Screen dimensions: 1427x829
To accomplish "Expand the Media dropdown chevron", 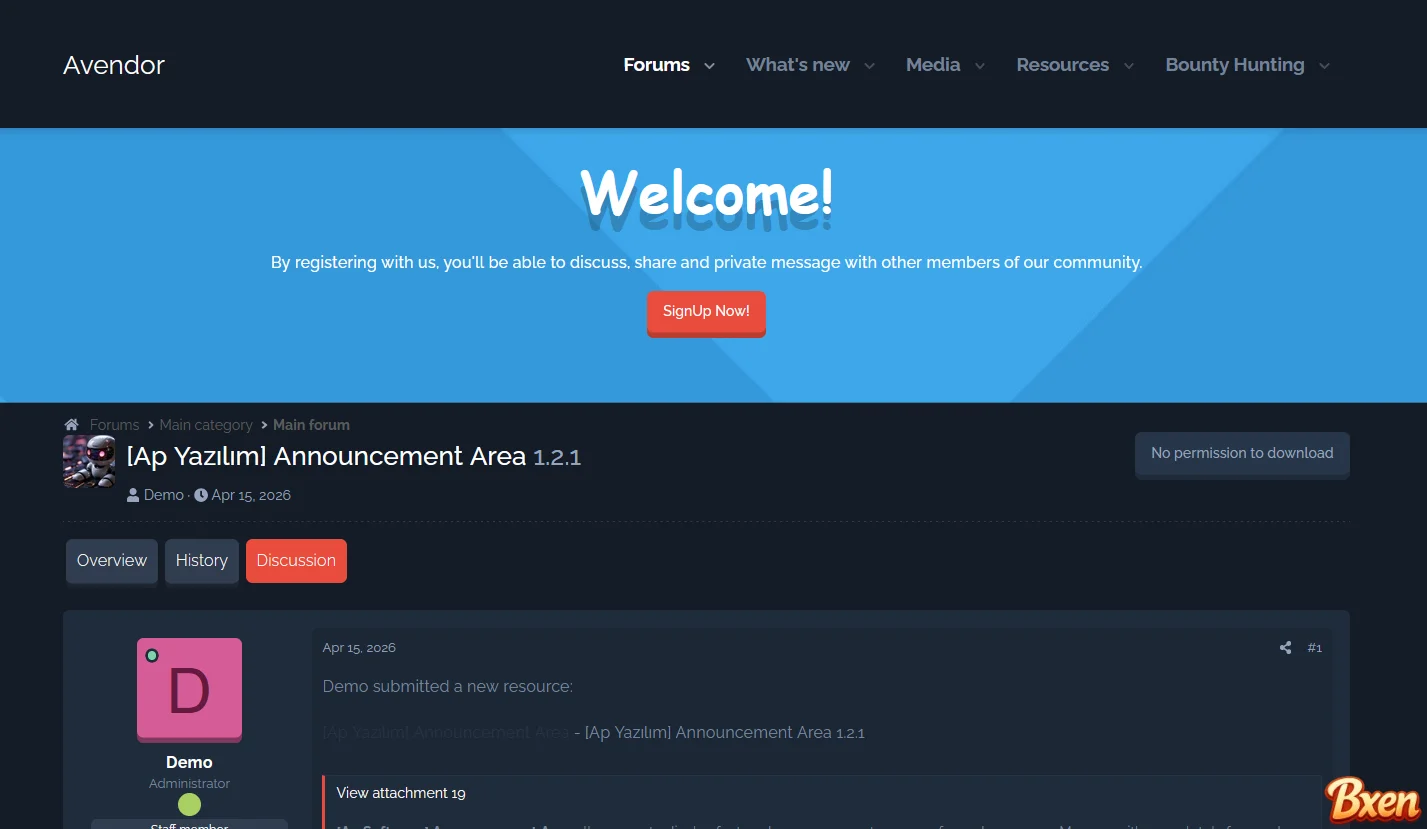I will click(x=980, y=66).
